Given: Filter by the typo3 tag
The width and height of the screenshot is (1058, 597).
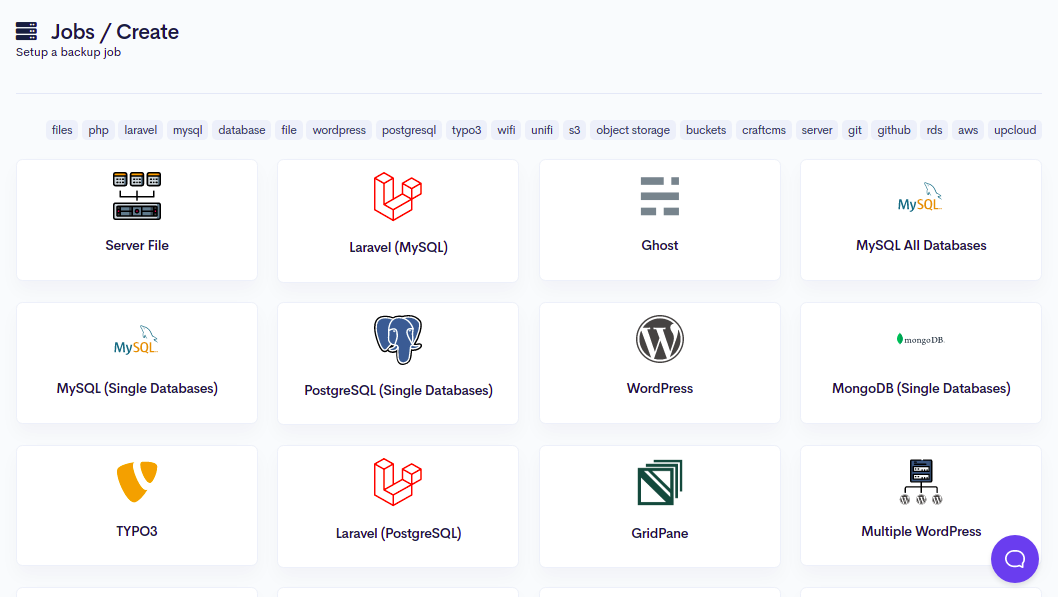Looking at the screenshot, I should 466,130.
